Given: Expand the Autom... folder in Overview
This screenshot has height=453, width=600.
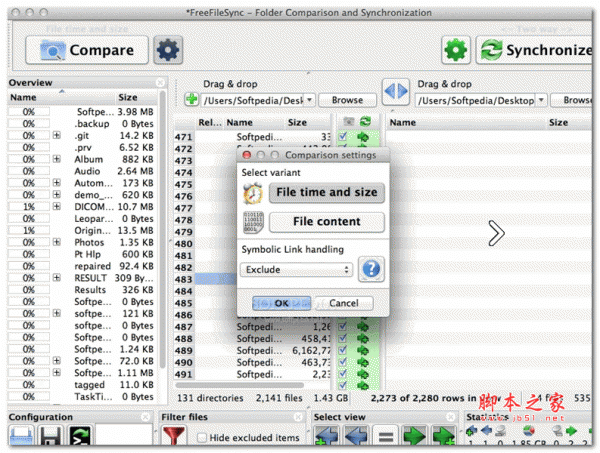Looking at the screenshot, I should (57, 183).
